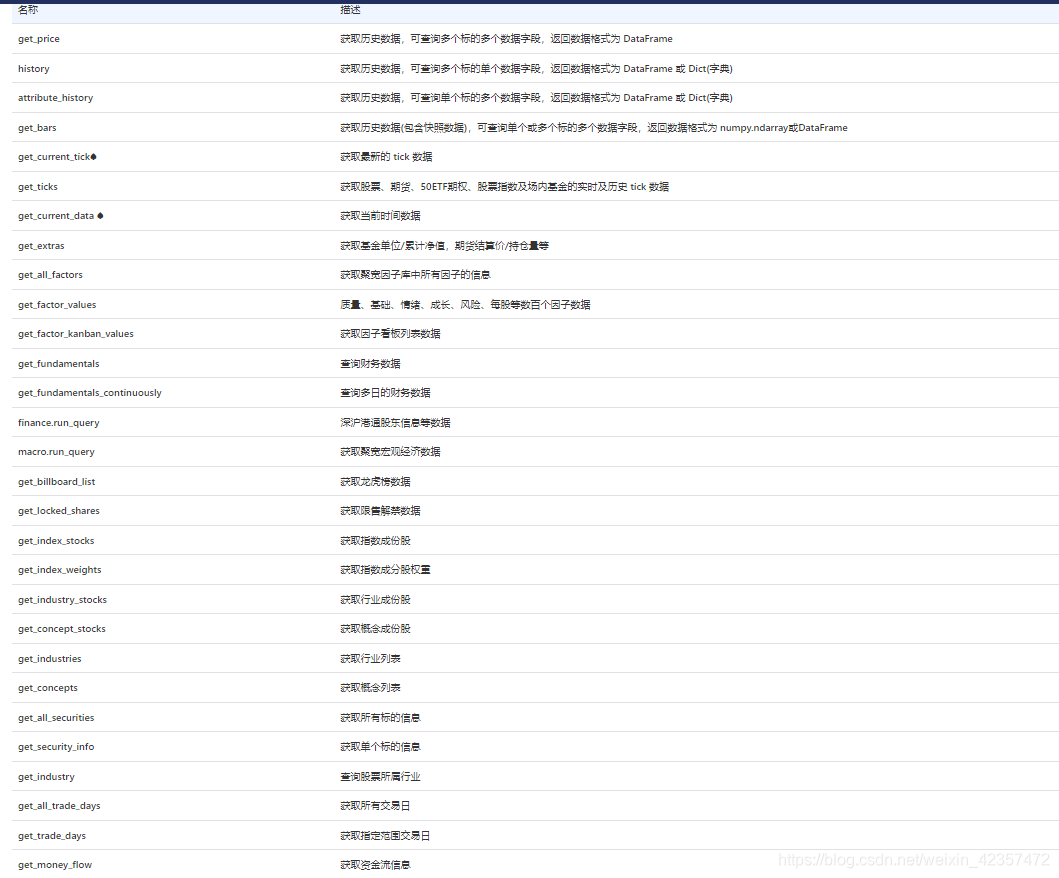The image size is (1059, 878).
Task: Click description 获取概念成份股
Action: (x=376, y=629)
